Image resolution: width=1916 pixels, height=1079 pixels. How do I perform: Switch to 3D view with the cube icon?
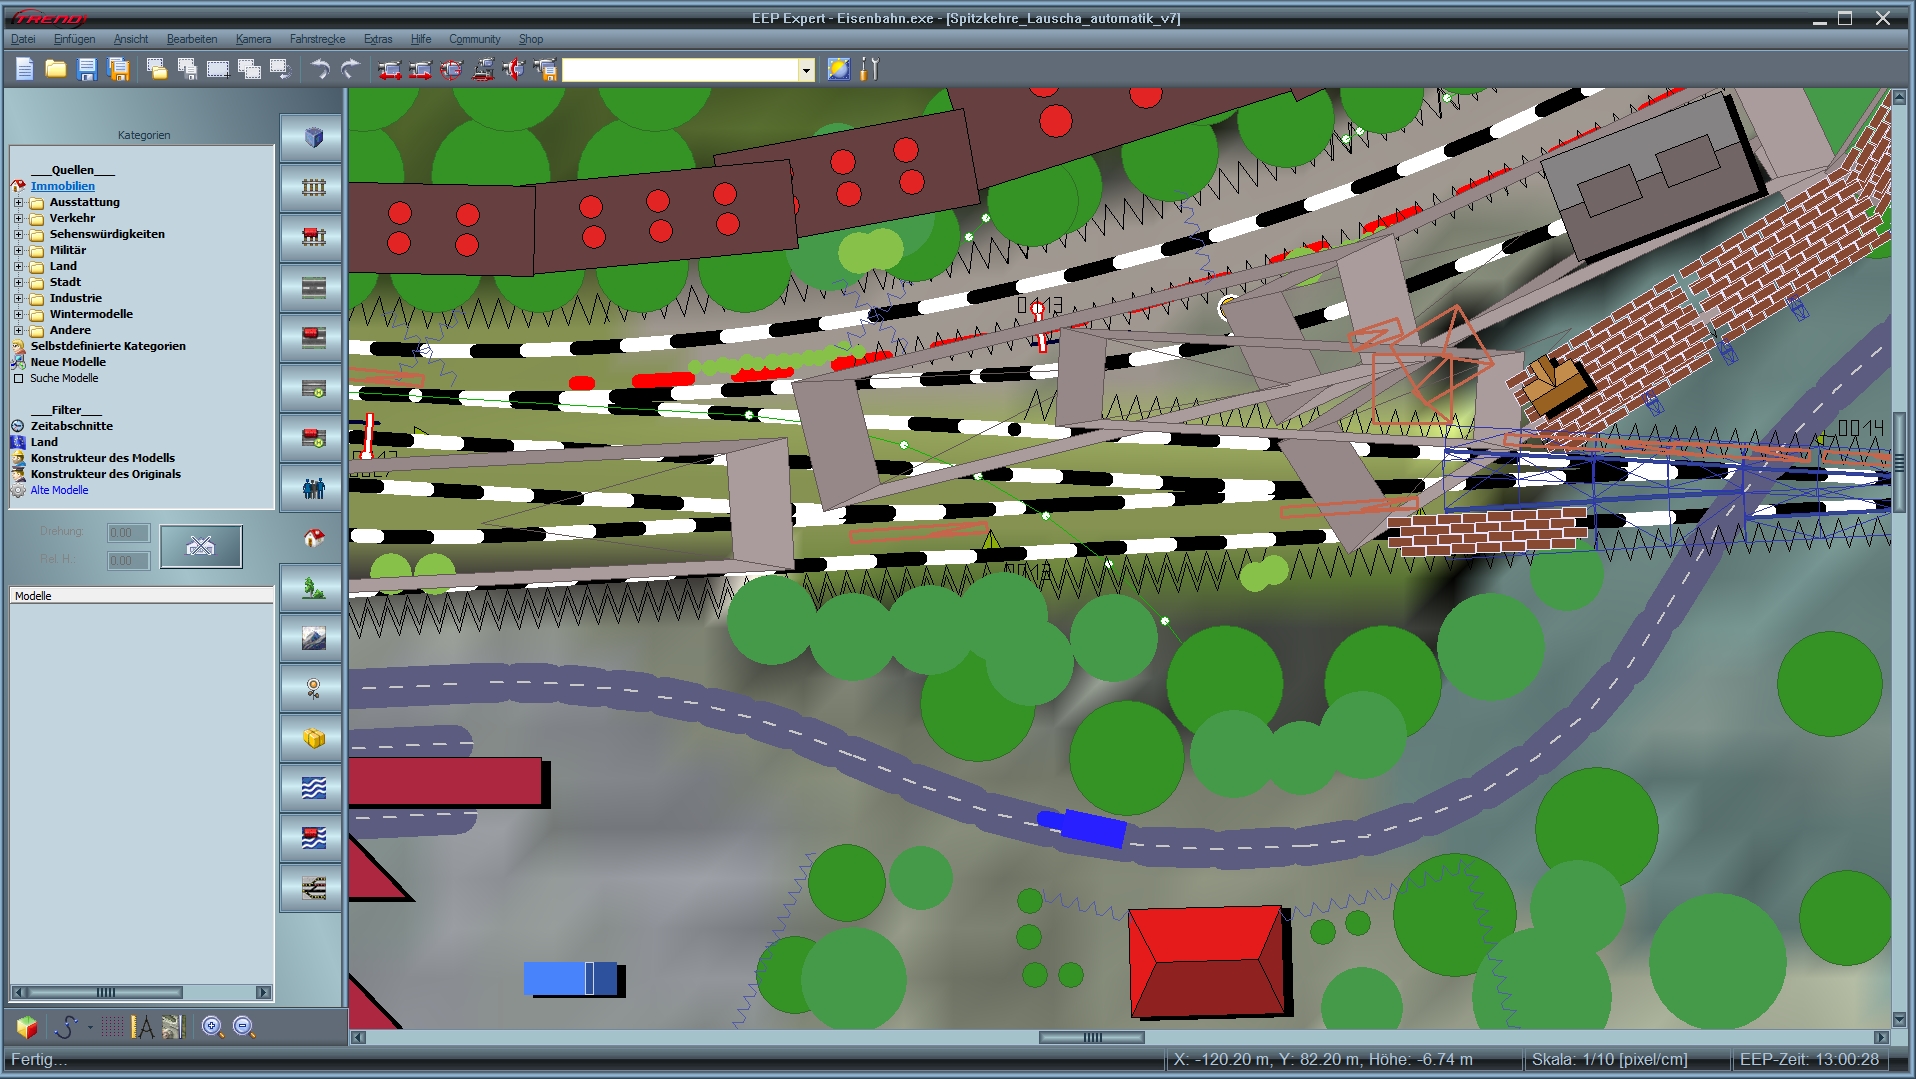[x=311, y=137]
